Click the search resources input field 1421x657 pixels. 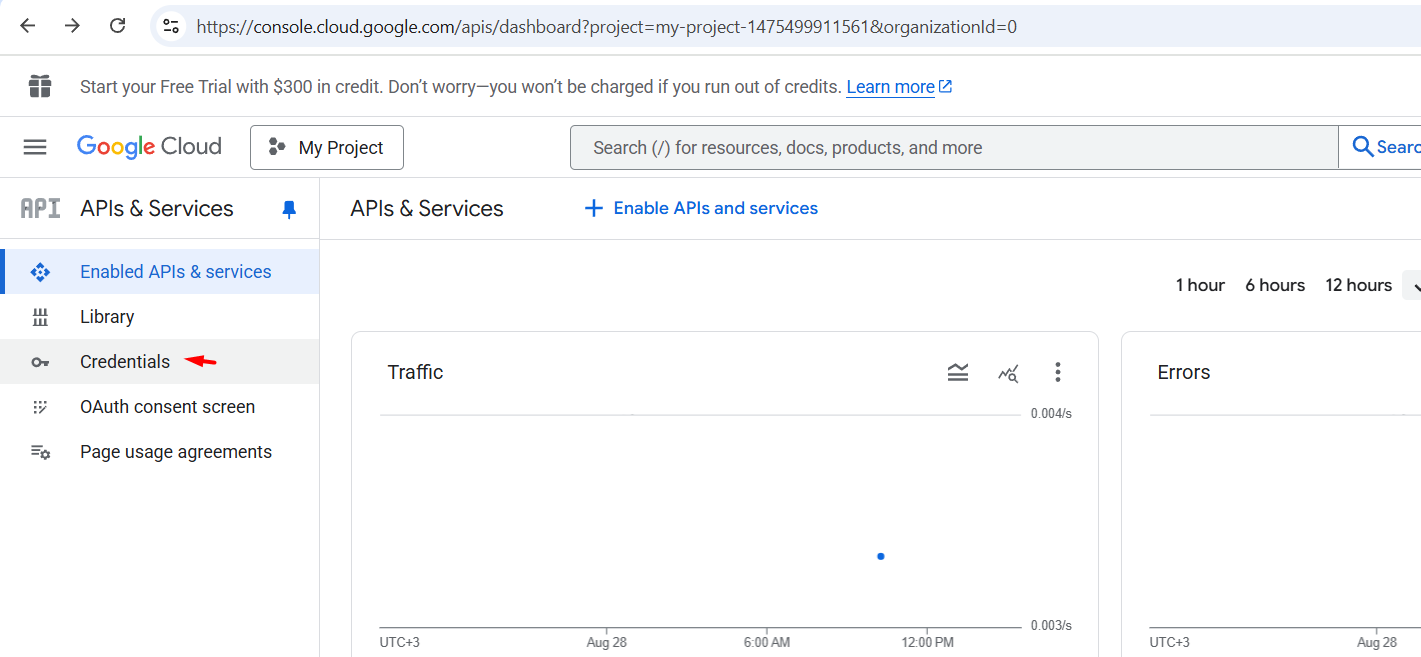click(x=950, y=148)
